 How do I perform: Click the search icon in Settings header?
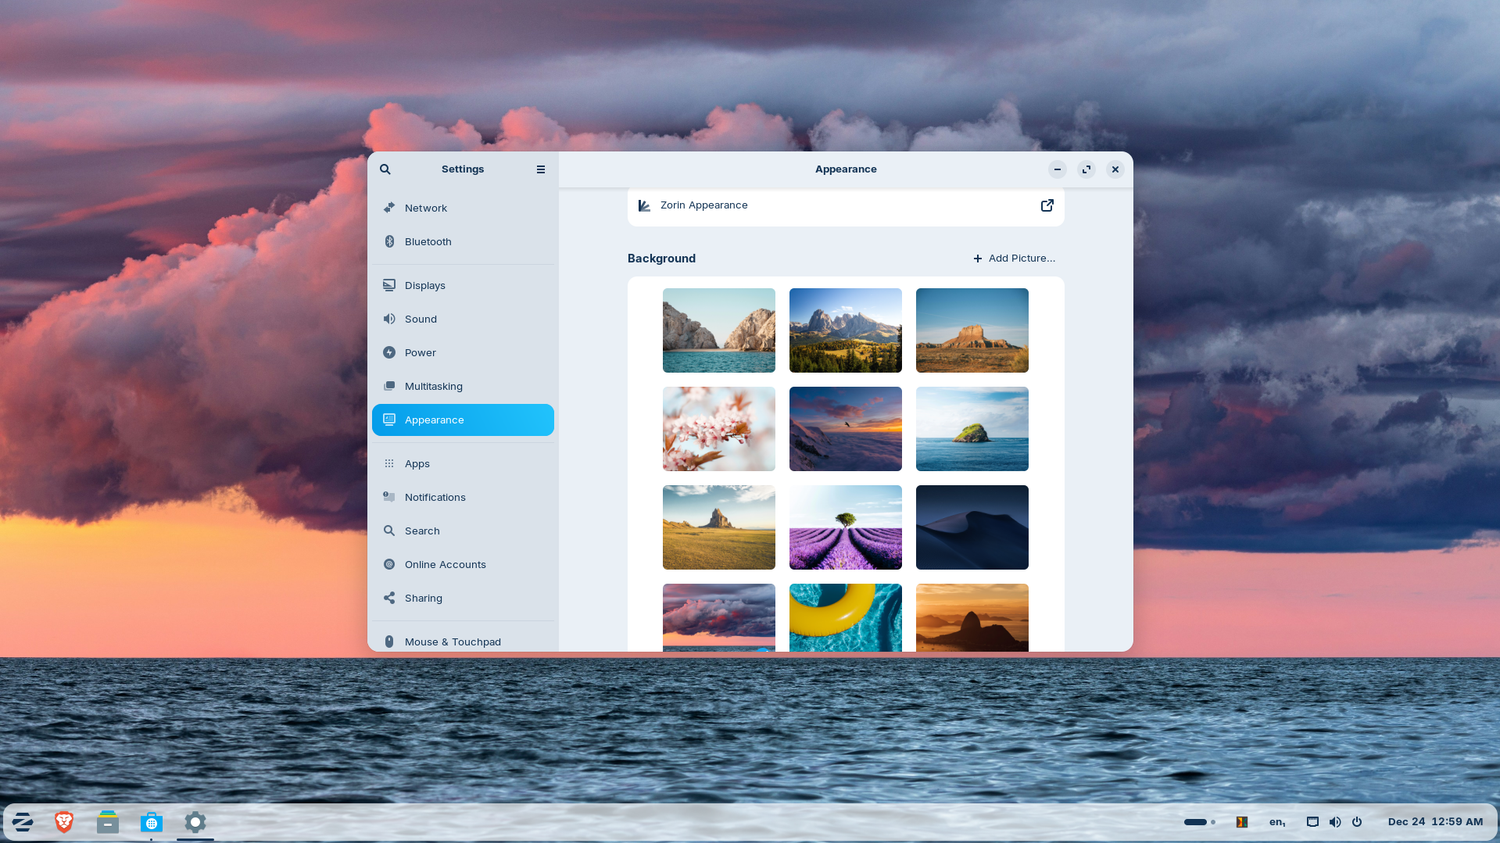[385, 169]
